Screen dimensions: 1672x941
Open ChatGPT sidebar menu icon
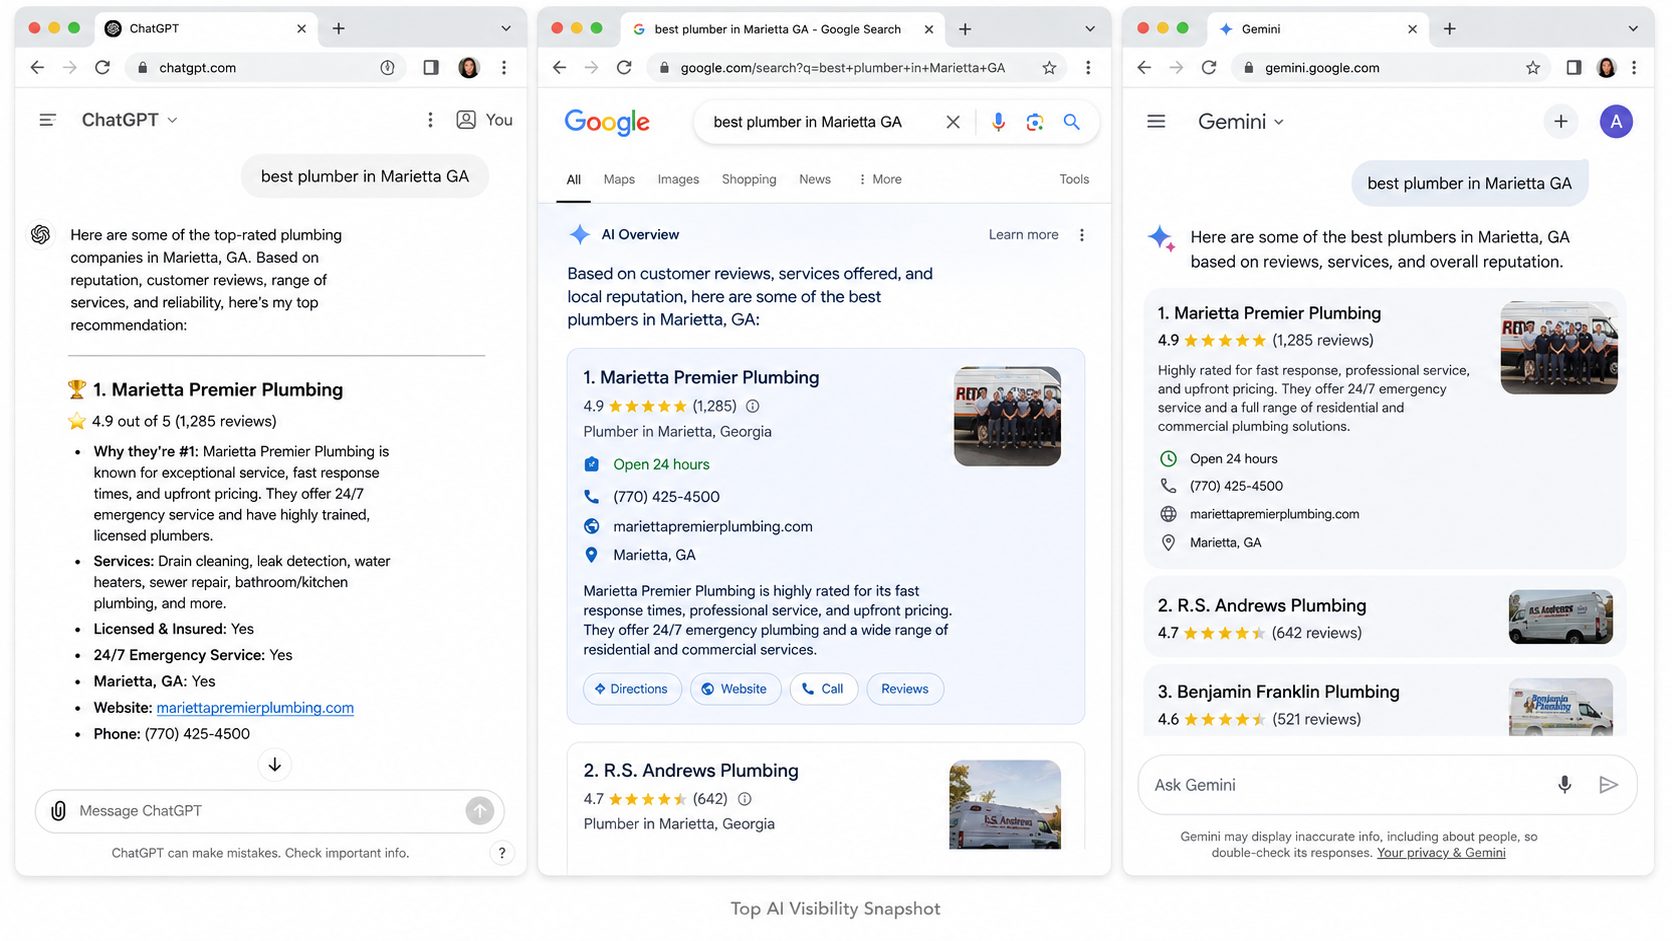(x=47, y=120)
